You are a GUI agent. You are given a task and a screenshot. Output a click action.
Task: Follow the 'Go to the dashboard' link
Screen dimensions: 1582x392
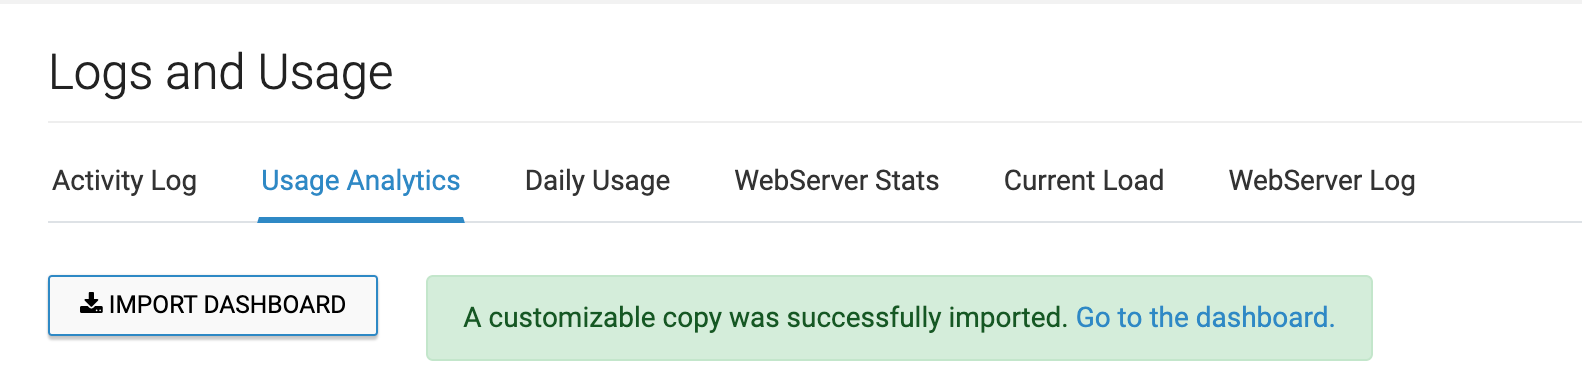1205,318
